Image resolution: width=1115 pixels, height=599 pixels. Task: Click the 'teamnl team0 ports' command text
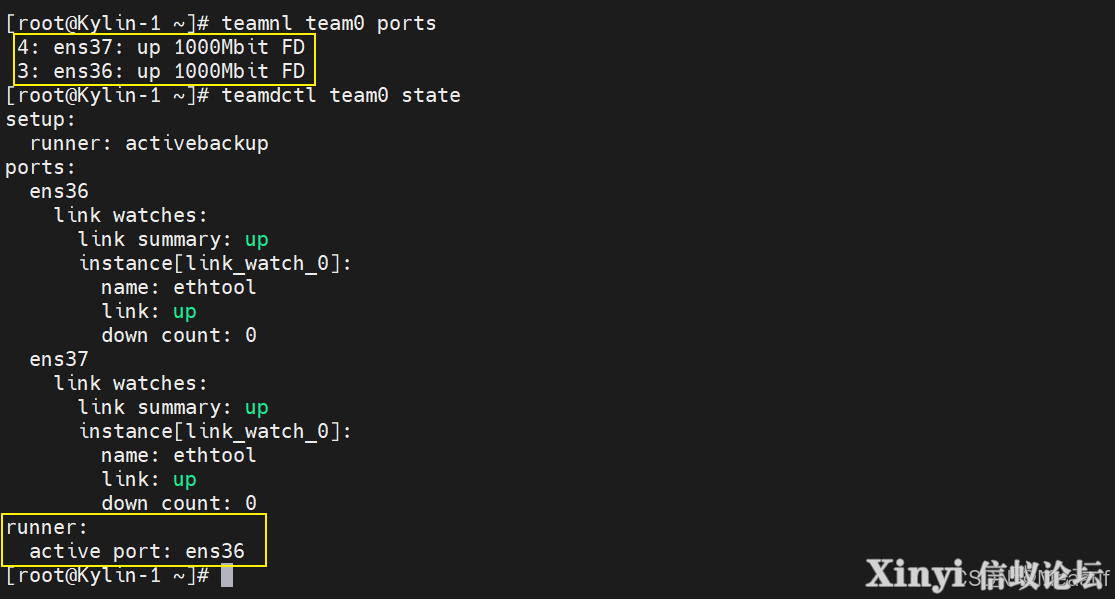pos(329,23)
